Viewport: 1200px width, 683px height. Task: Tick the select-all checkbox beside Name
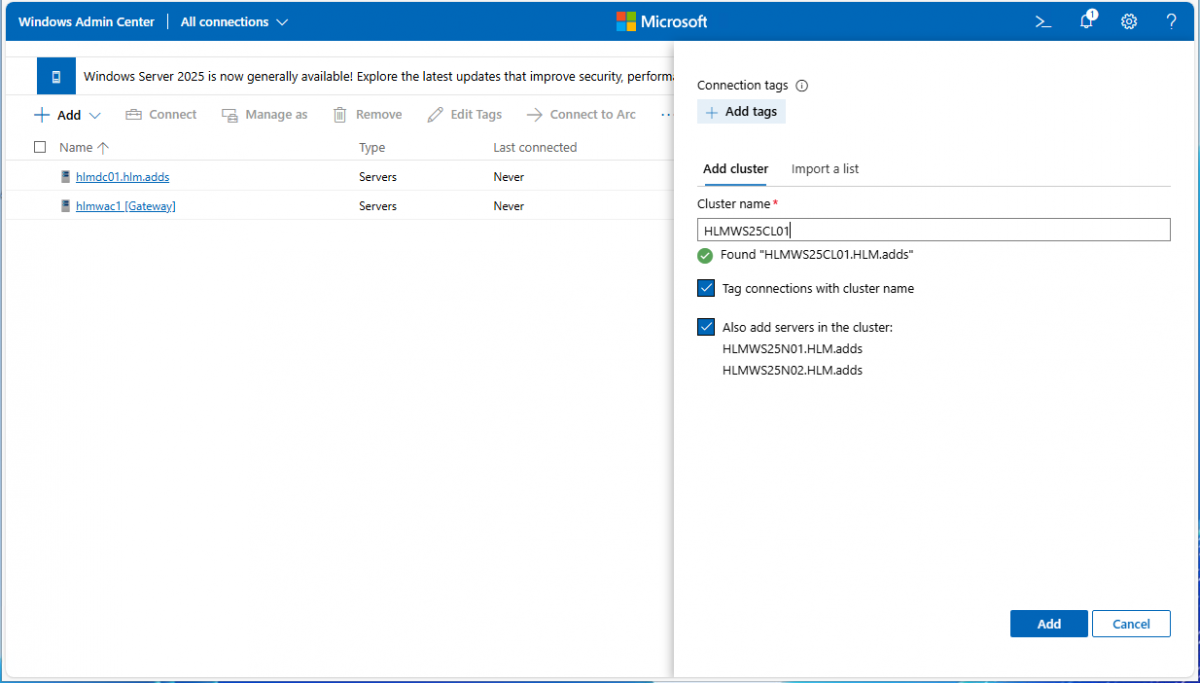pyautogui.click(x=40, y=147)
